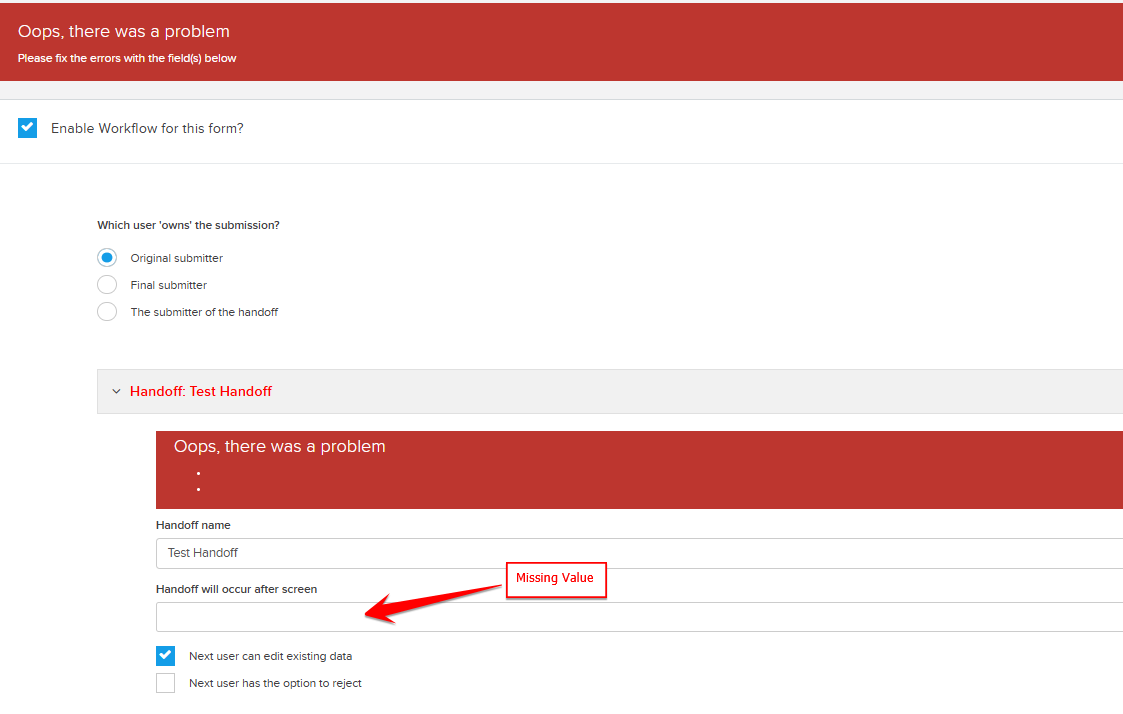Click the 'Missing Value' callout box
Screen dimensions: 1123x714
click(x=556, y=578)
